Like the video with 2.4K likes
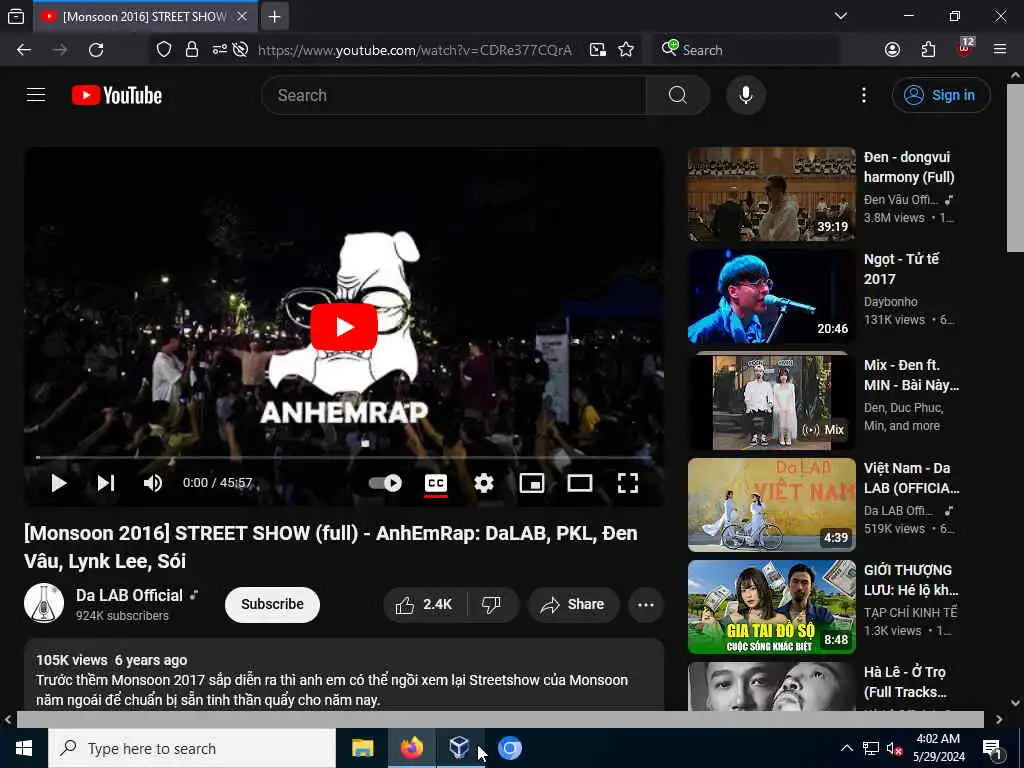The image size is (1024, 768). pos(424,605)
